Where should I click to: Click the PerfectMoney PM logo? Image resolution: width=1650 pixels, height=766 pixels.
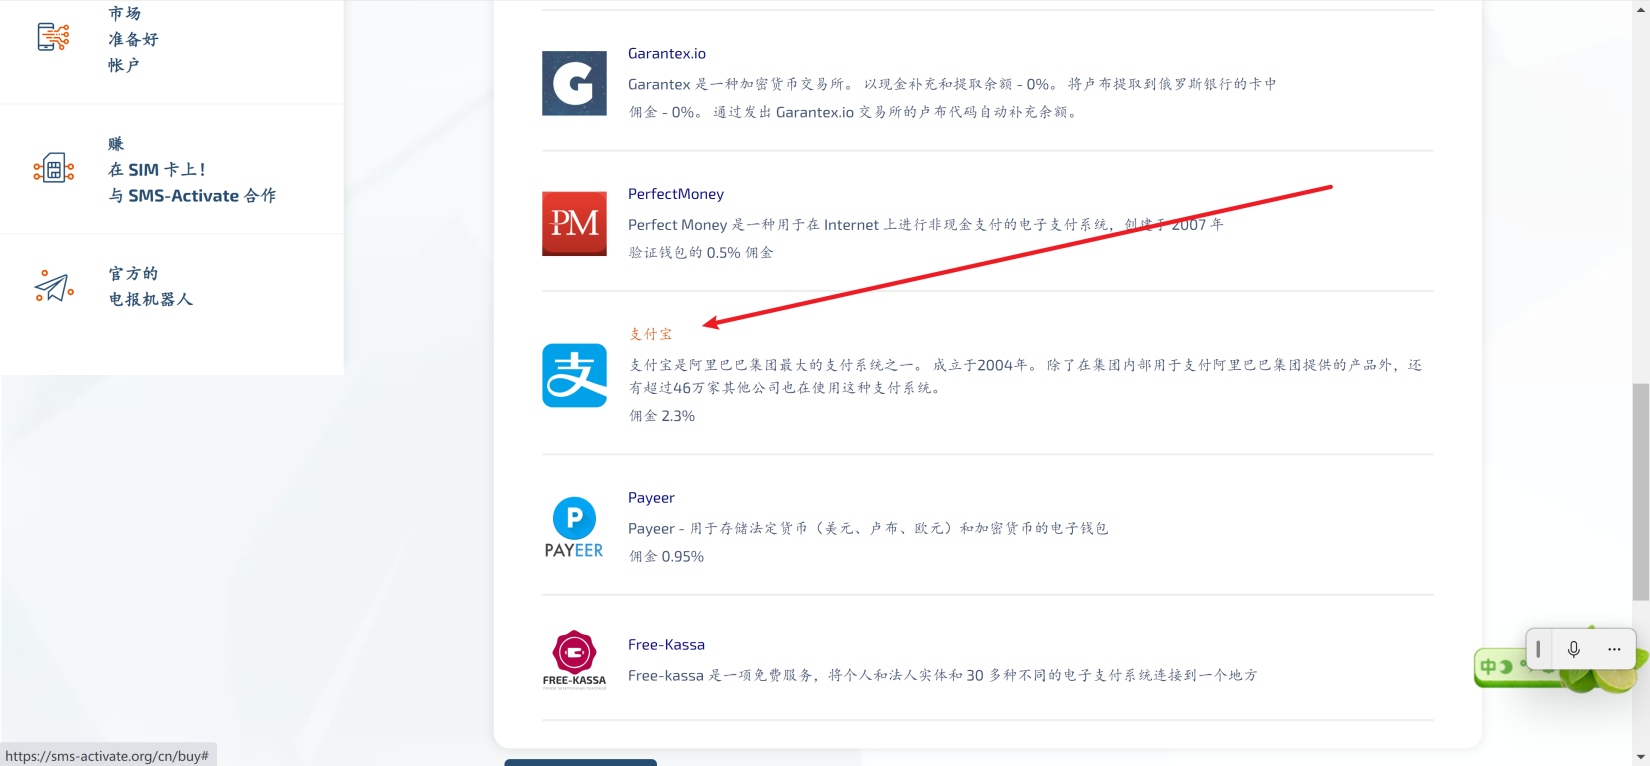[x=574, y=224]
